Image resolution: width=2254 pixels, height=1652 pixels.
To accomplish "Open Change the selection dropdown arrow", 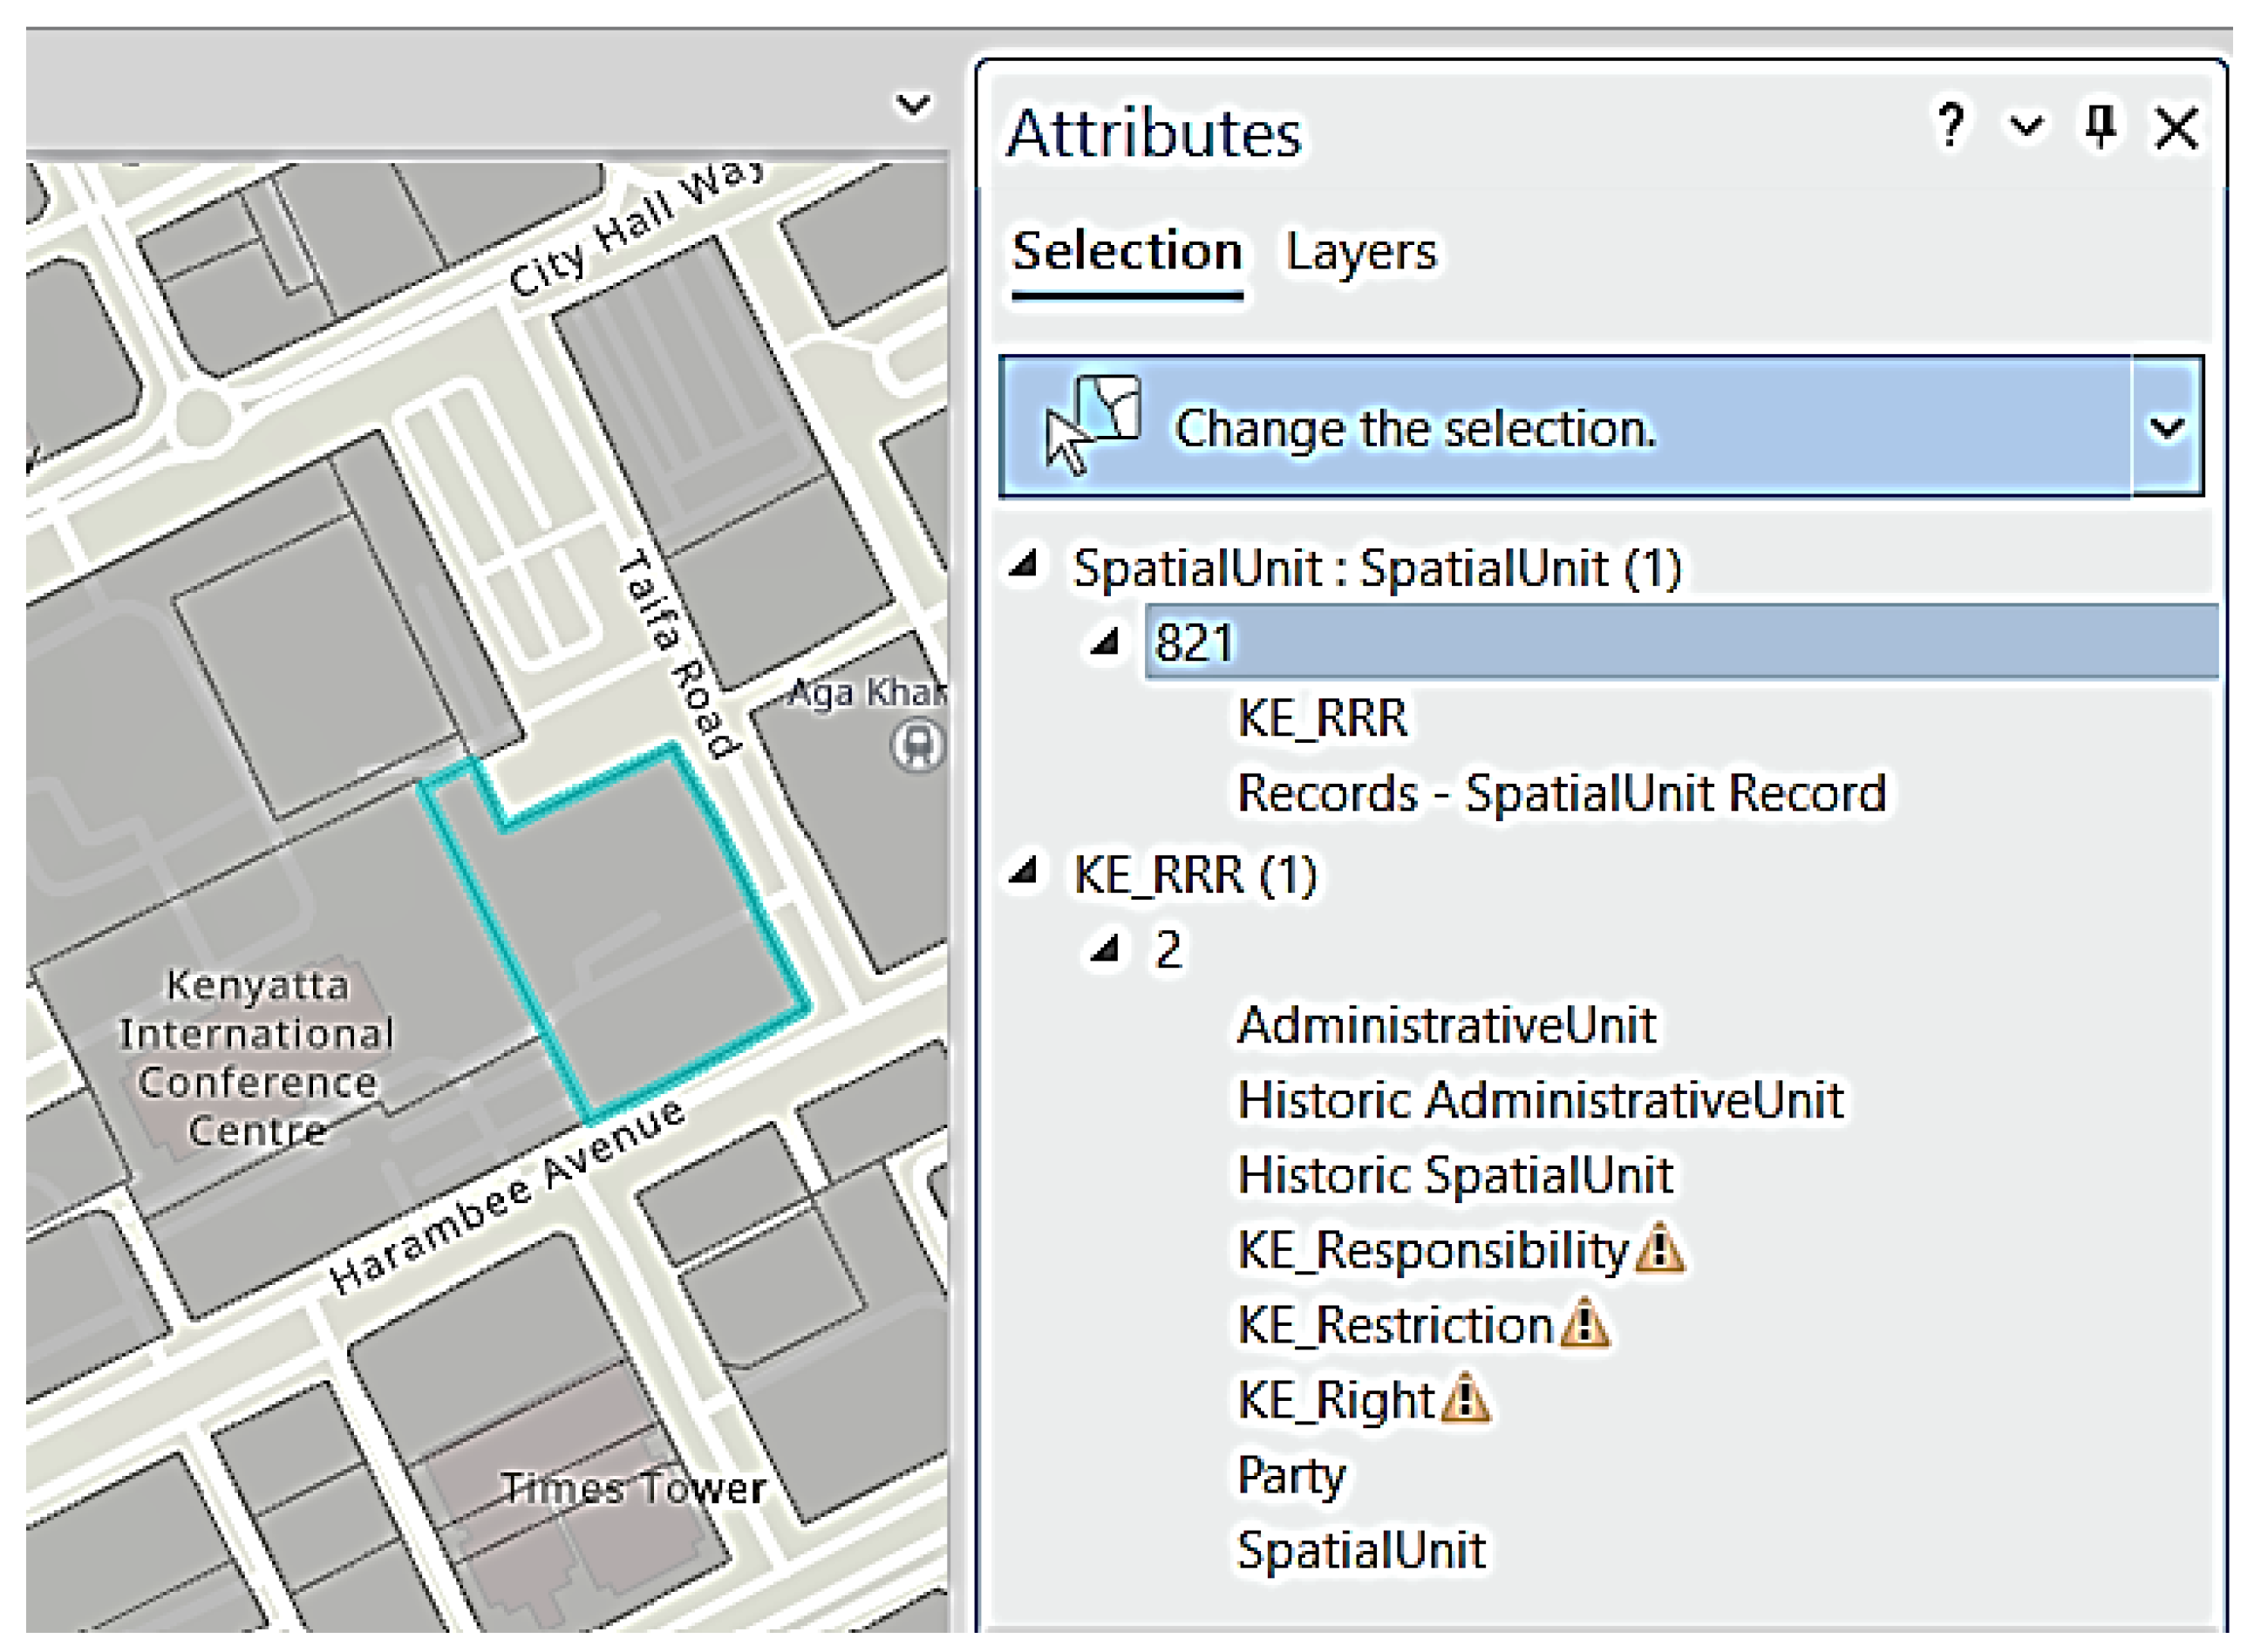I will click(2166, 428).
